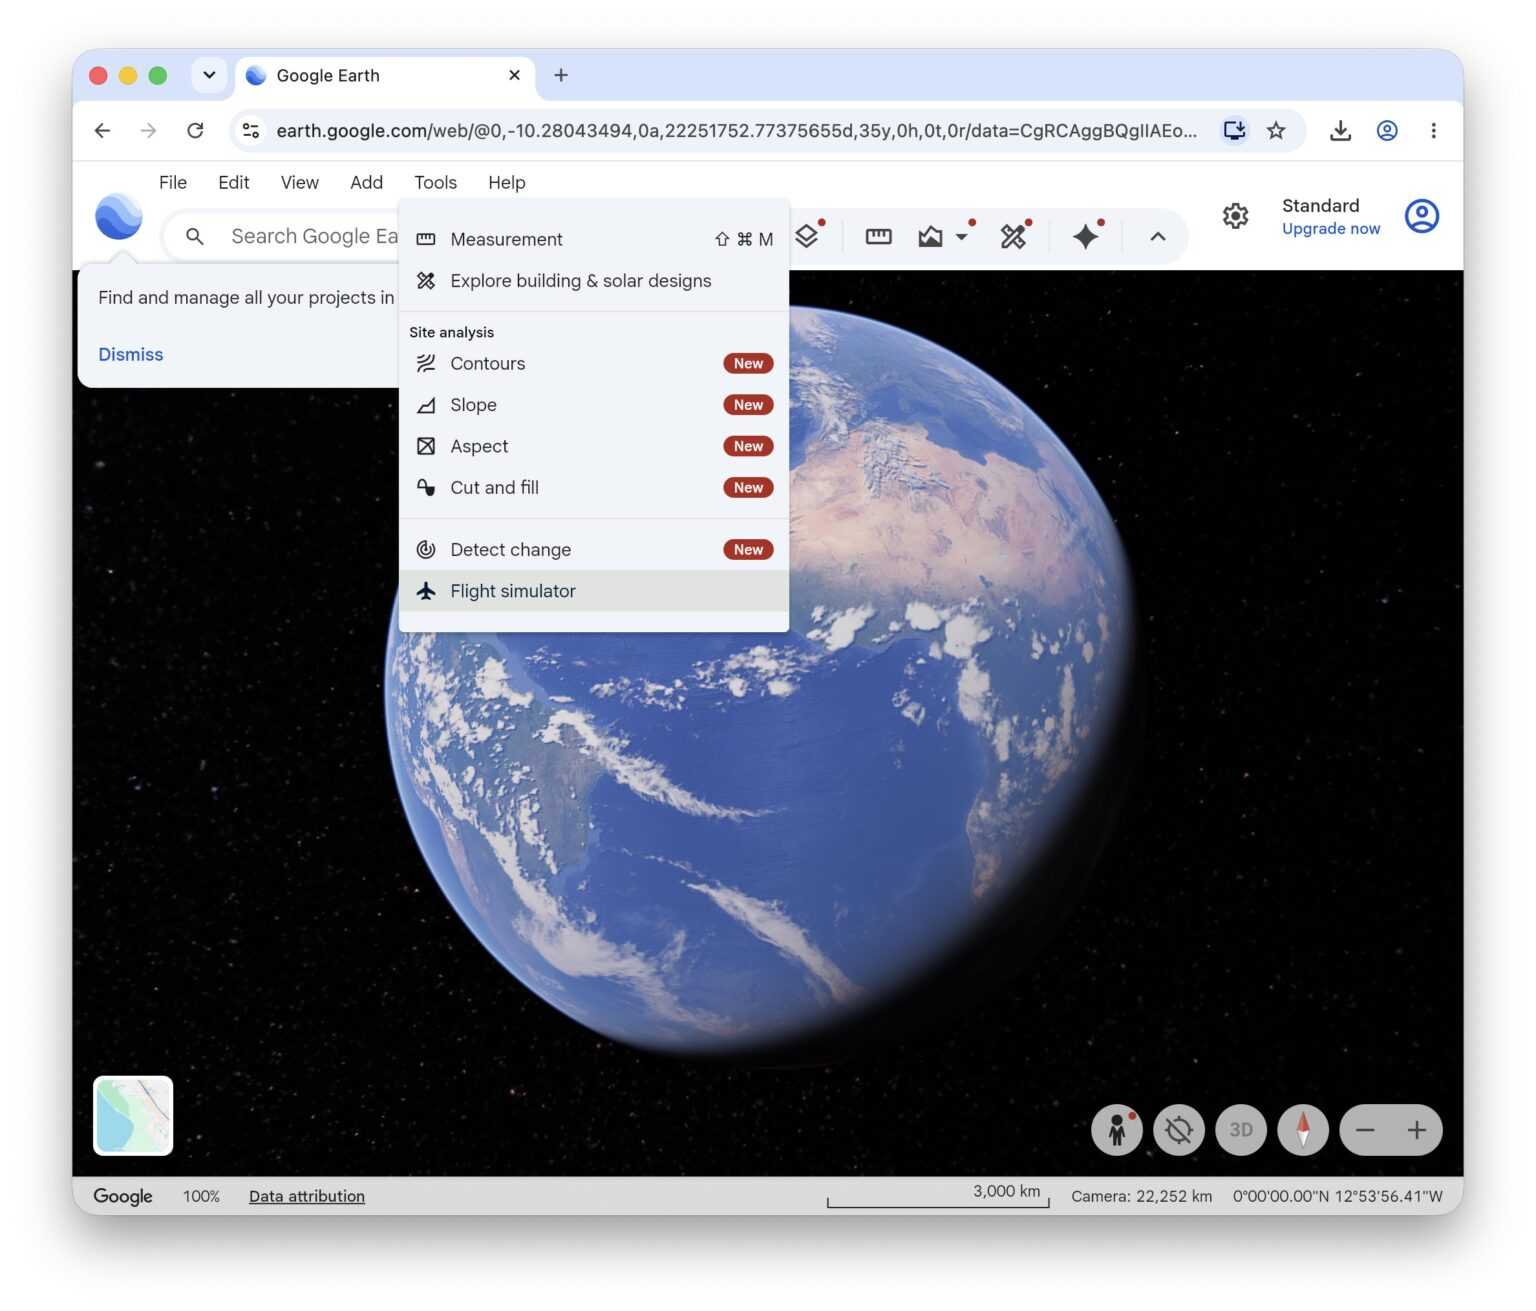
Task: Go back with browser back arrow
Action: click(102, 131)
